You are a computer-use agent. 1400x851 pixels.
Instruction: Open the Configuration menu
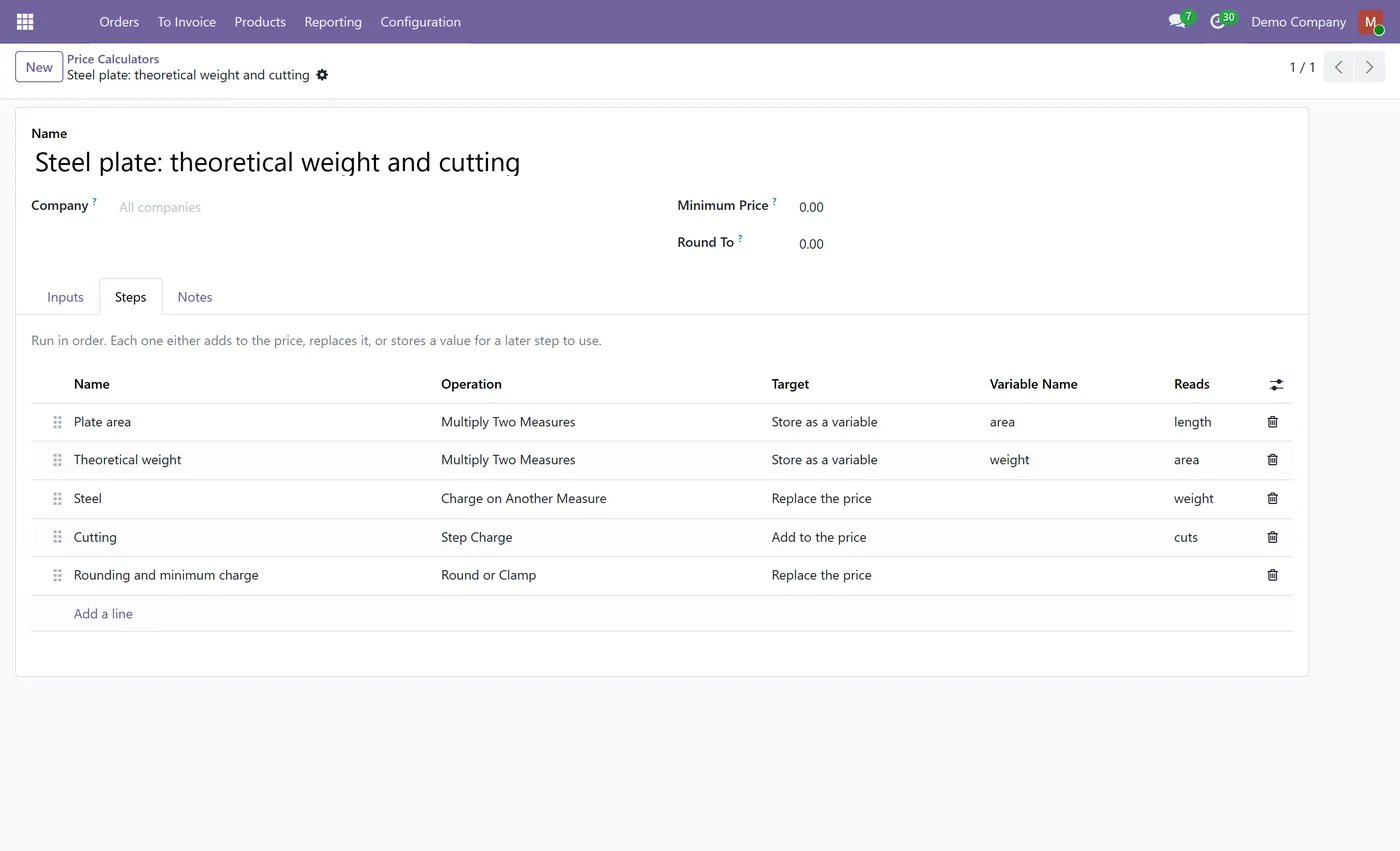point(420,21)
